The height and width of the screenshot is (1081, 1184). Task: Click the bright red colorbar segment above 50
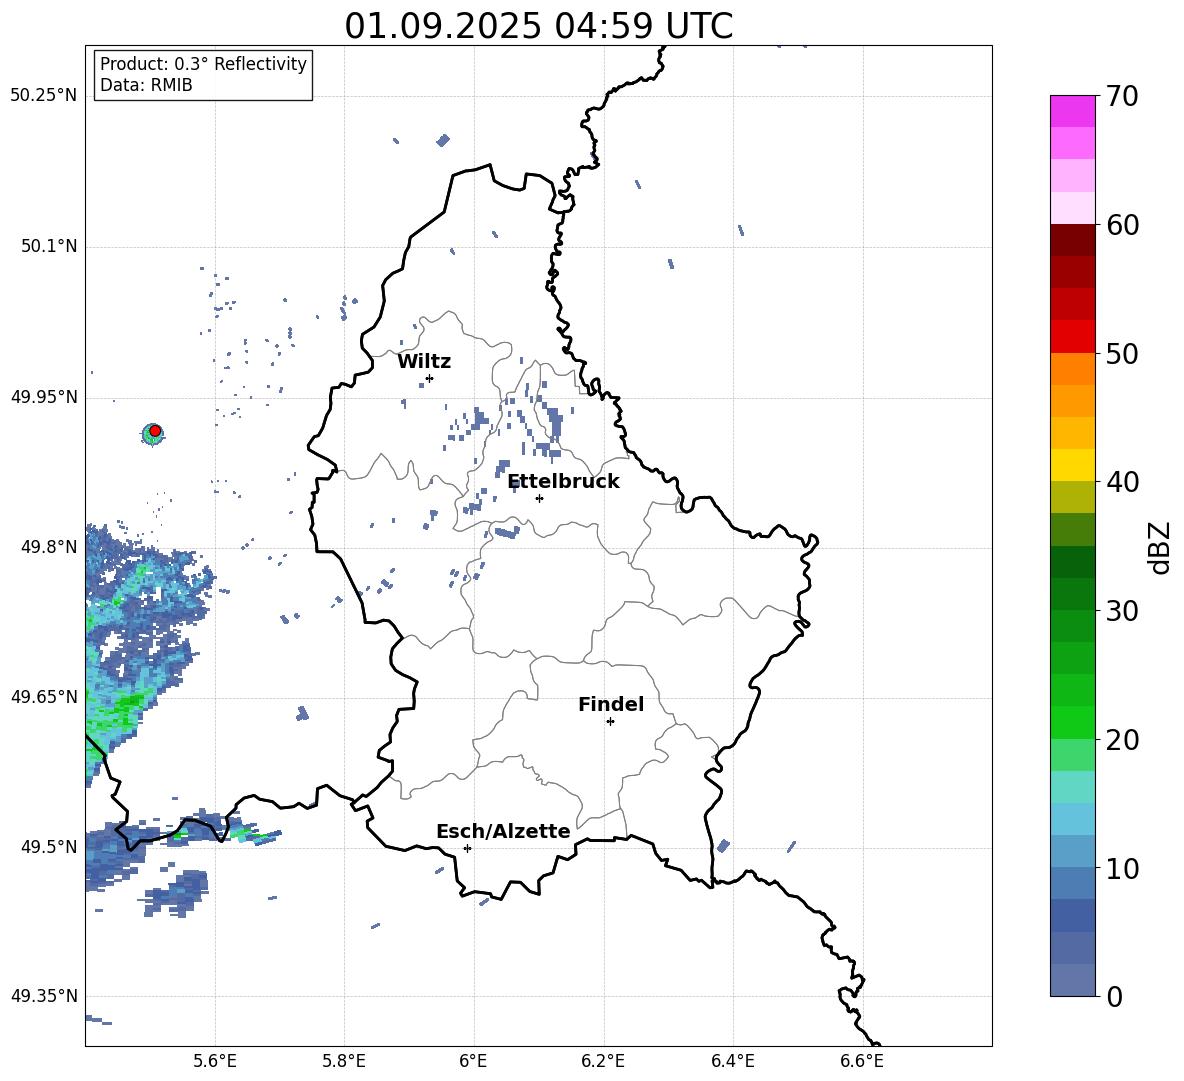coord(1072,337)
